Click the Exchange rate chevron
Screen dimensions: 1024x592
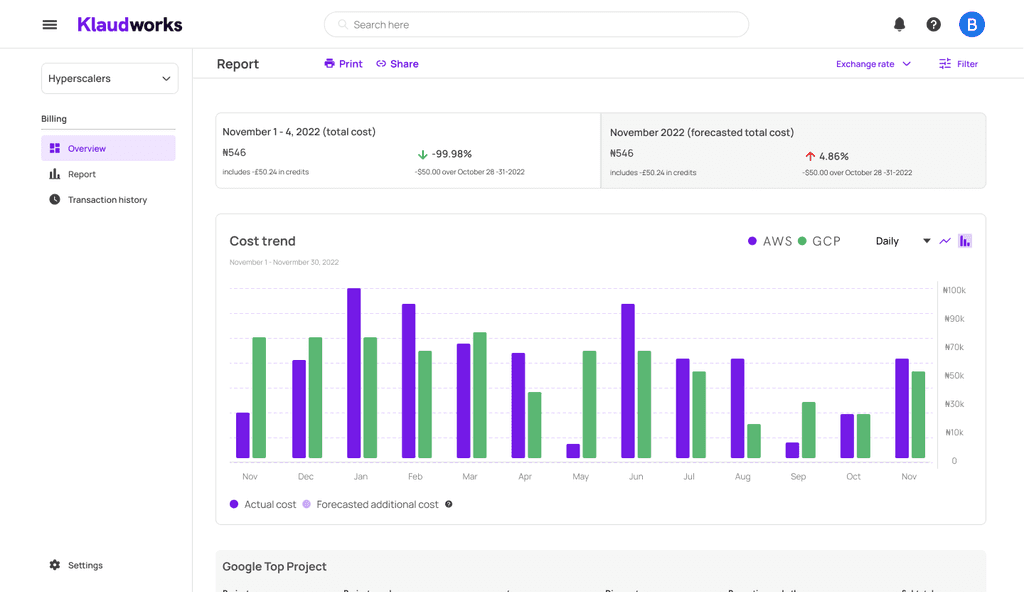(906, 63)
